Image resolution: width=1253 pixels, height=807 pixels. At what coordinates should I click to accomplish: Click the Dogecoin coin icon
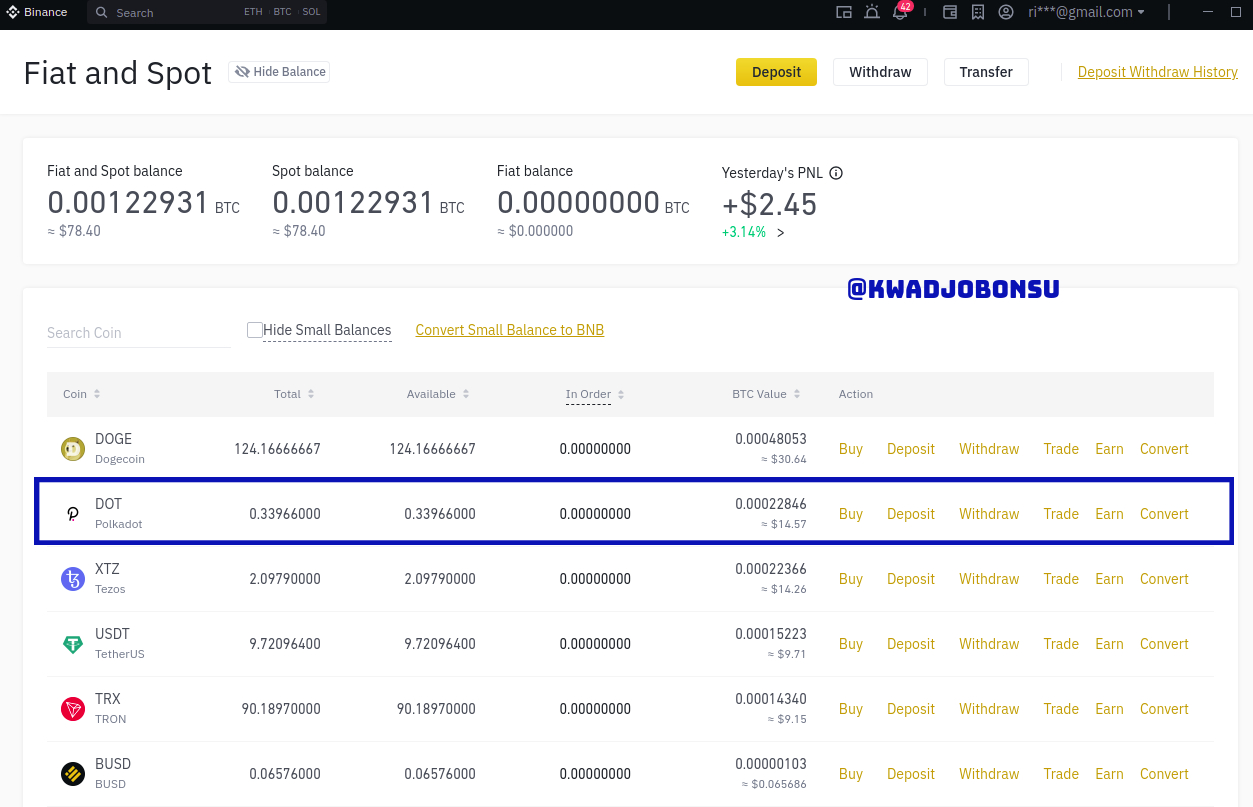pyautogui.click(x=73, y=449)
